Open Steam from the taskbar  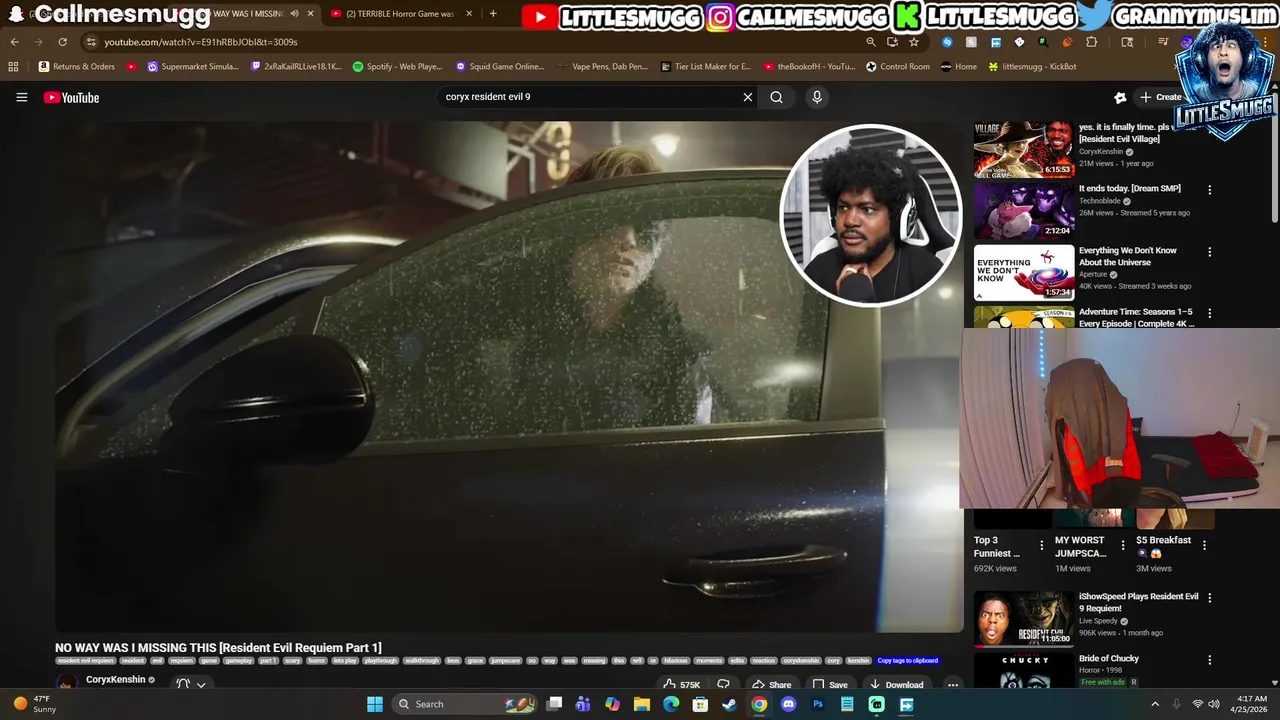pos(729,704)
